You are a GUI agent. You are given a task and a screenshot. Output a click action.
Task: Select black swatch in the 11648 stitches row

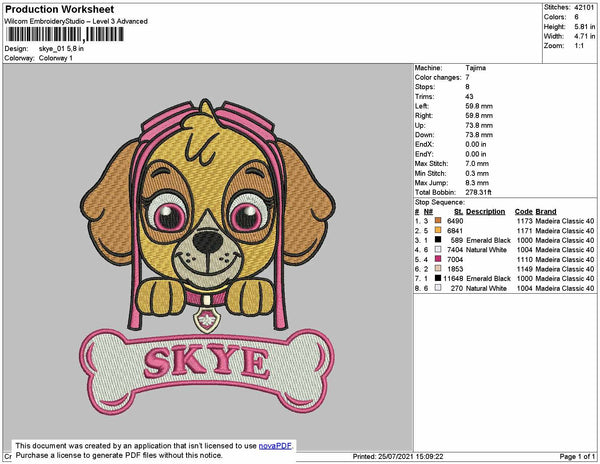click(438, 278)
